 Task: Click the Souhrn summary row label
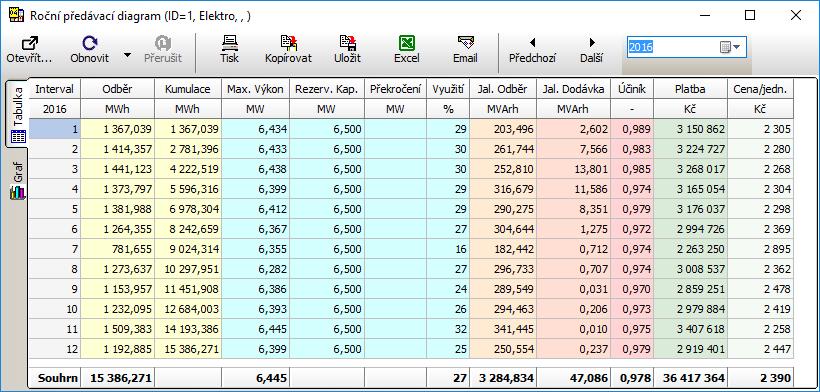click(x=54, y=377)
